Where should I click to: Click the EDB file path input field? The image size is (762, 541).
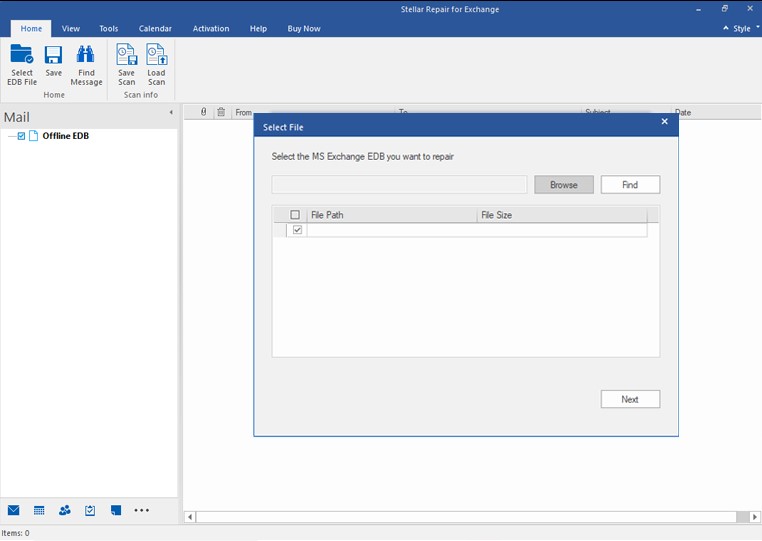click(399, 185)
